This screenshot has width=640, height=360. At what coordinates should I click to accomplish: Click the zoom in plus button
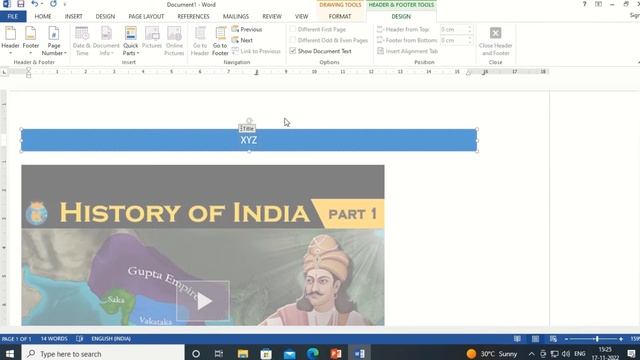tap(621, 339)
